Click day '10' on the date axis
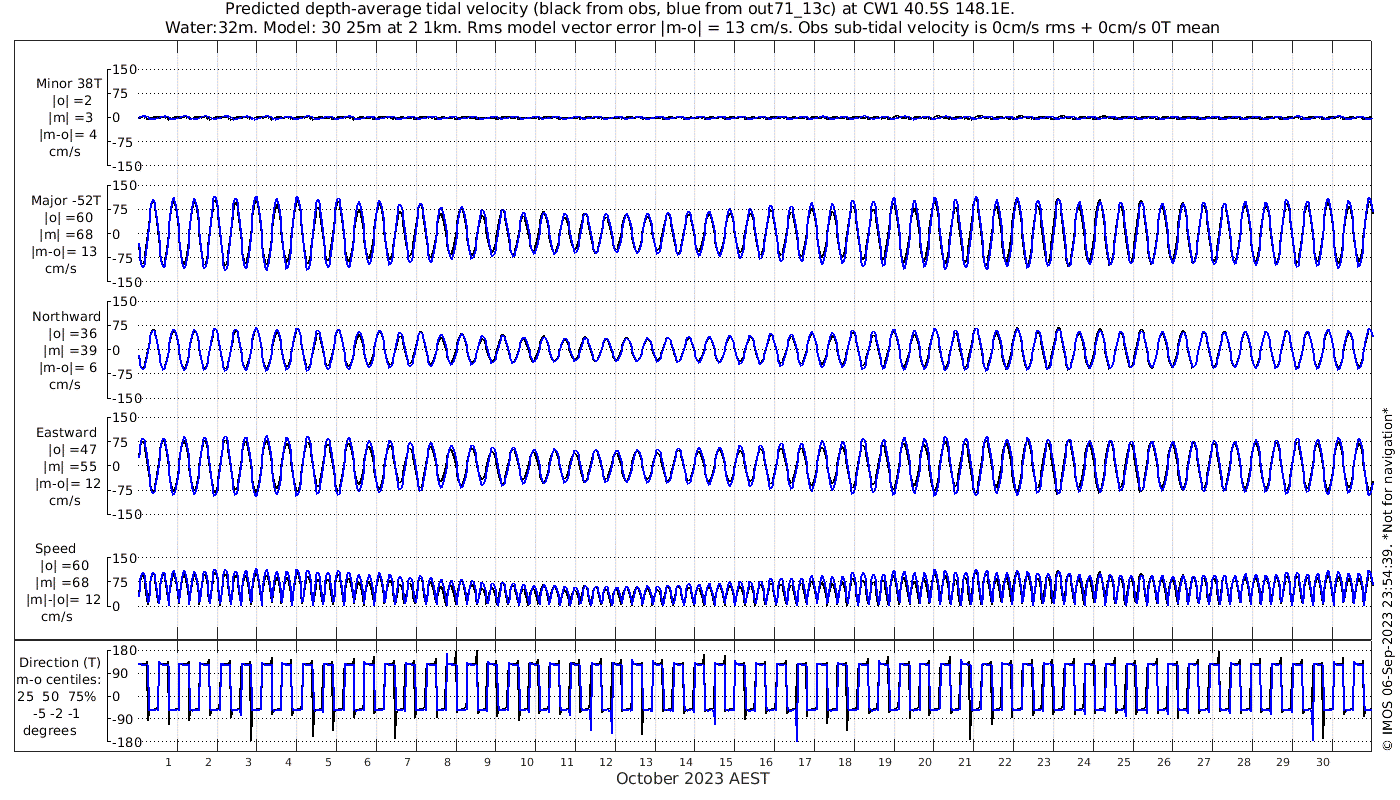1400x800 pixels. pos(527,762)
